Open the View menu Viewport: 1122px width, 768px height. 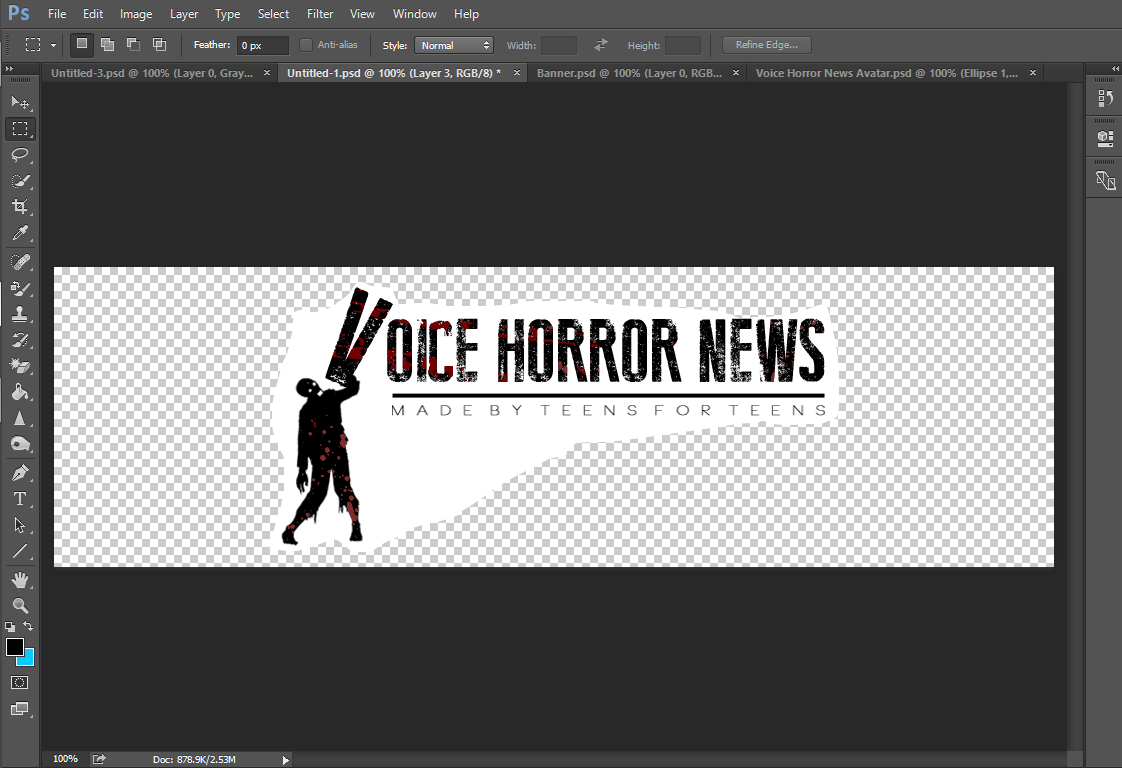pyautogui.click(x=362, y=14)
